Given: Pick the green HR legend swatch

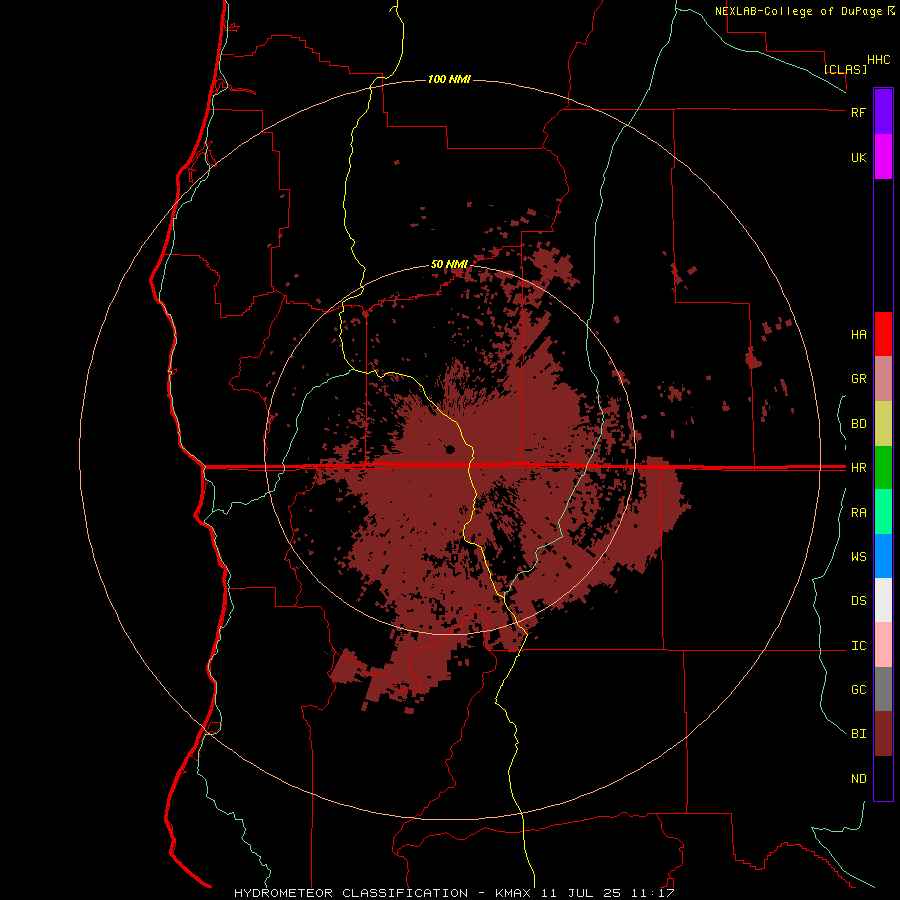Looking at the screenshot, I should [x=883, y=467].
